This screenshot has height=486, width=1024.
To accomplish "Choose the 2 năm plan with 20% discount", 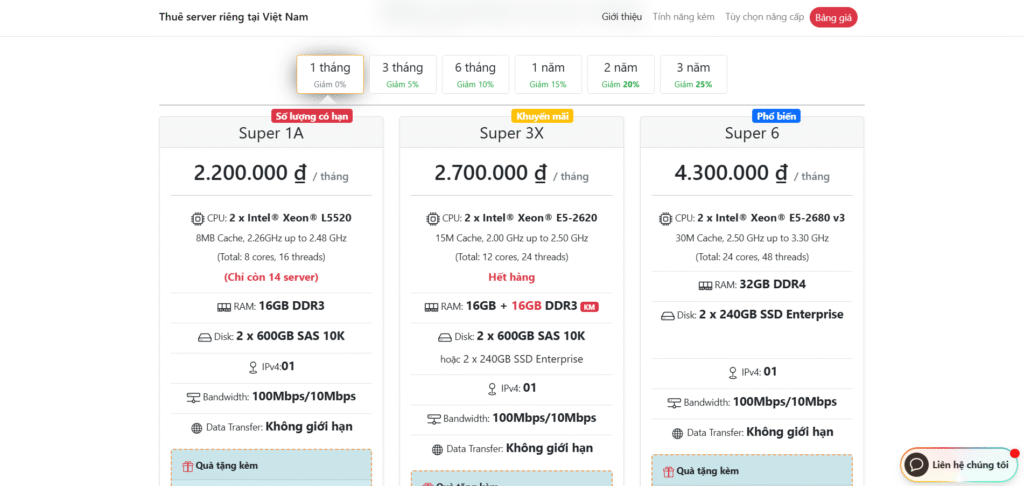I will [x=620, y=74].
